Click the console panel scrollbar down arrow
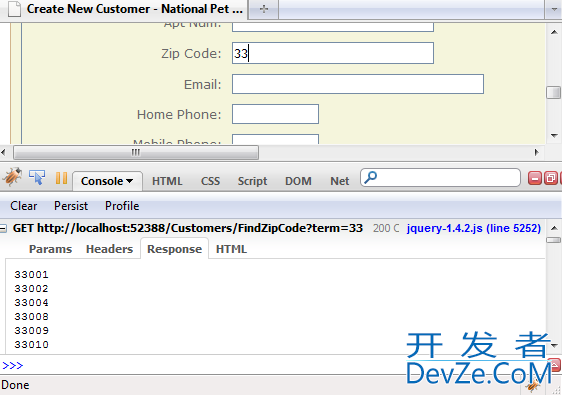Viewport: 562px width, 395px height. pyautogui.click(x=554, y=346)
